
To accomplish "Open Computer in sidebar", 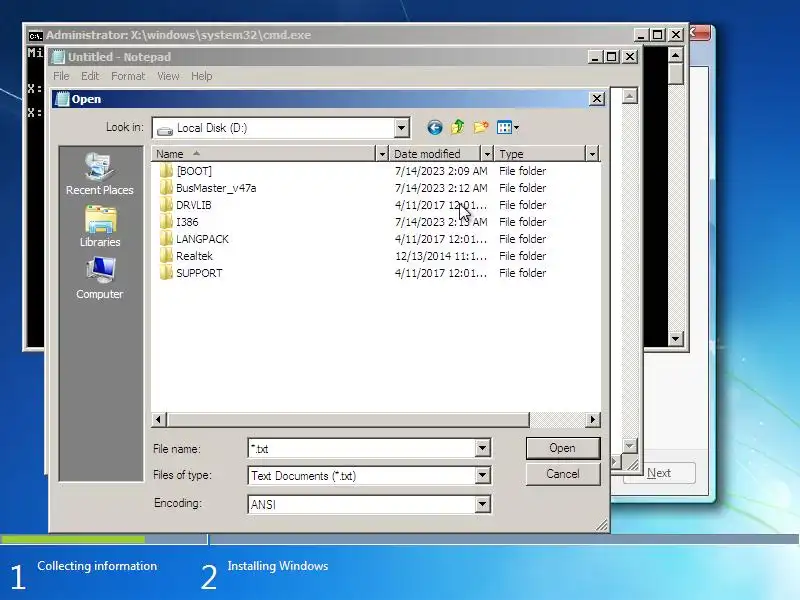I will click(99, 278).
